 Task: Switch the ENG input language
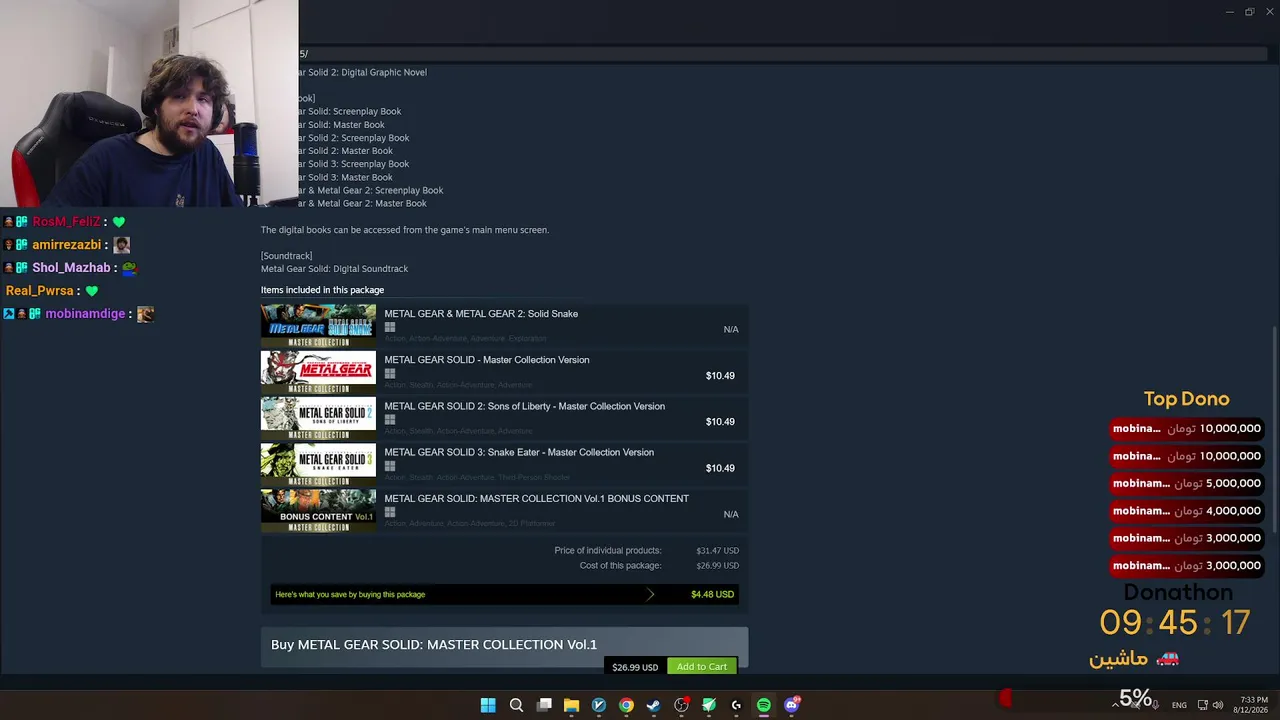[1180, 705]
